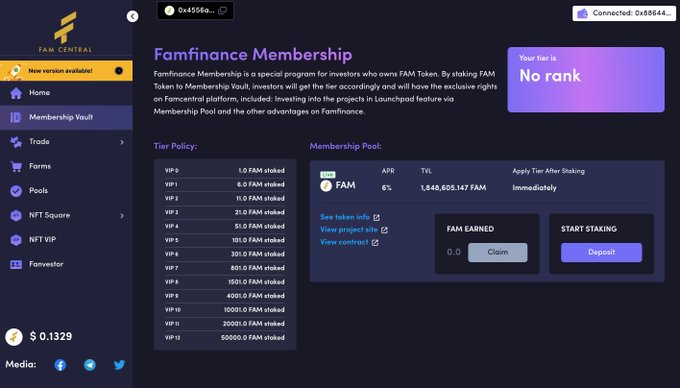
Task: Click the VIP 7 tier row
Action: point(225,268)
